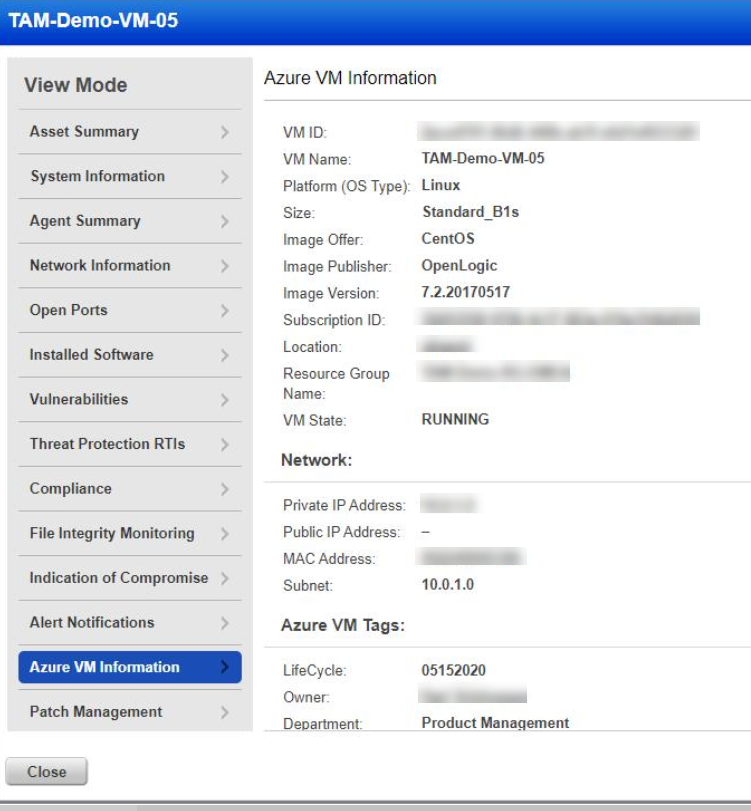
Task: Open the Network Information view
Action: tap(130, 265)
